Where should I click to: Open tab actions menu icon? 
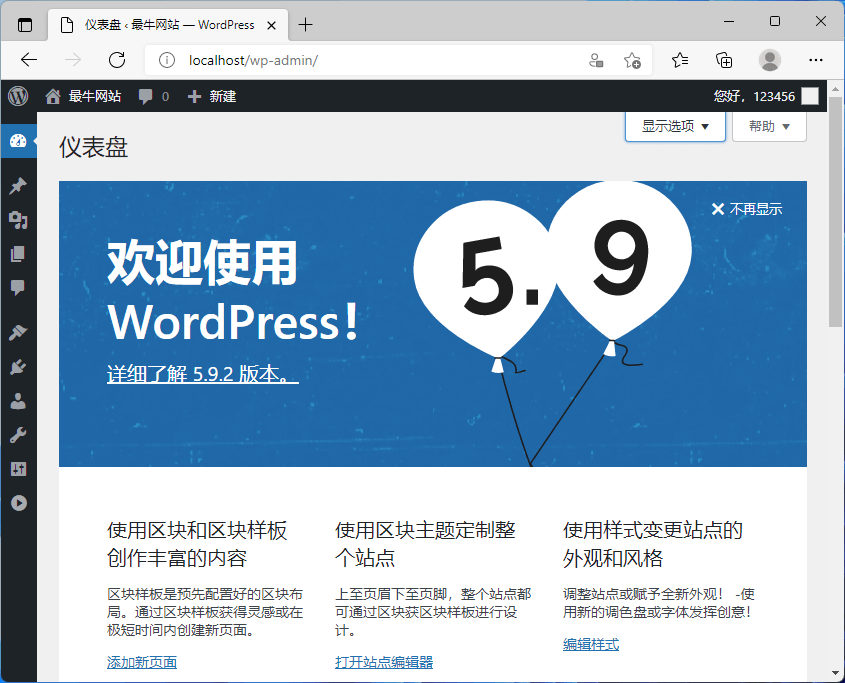coord(25,25)
